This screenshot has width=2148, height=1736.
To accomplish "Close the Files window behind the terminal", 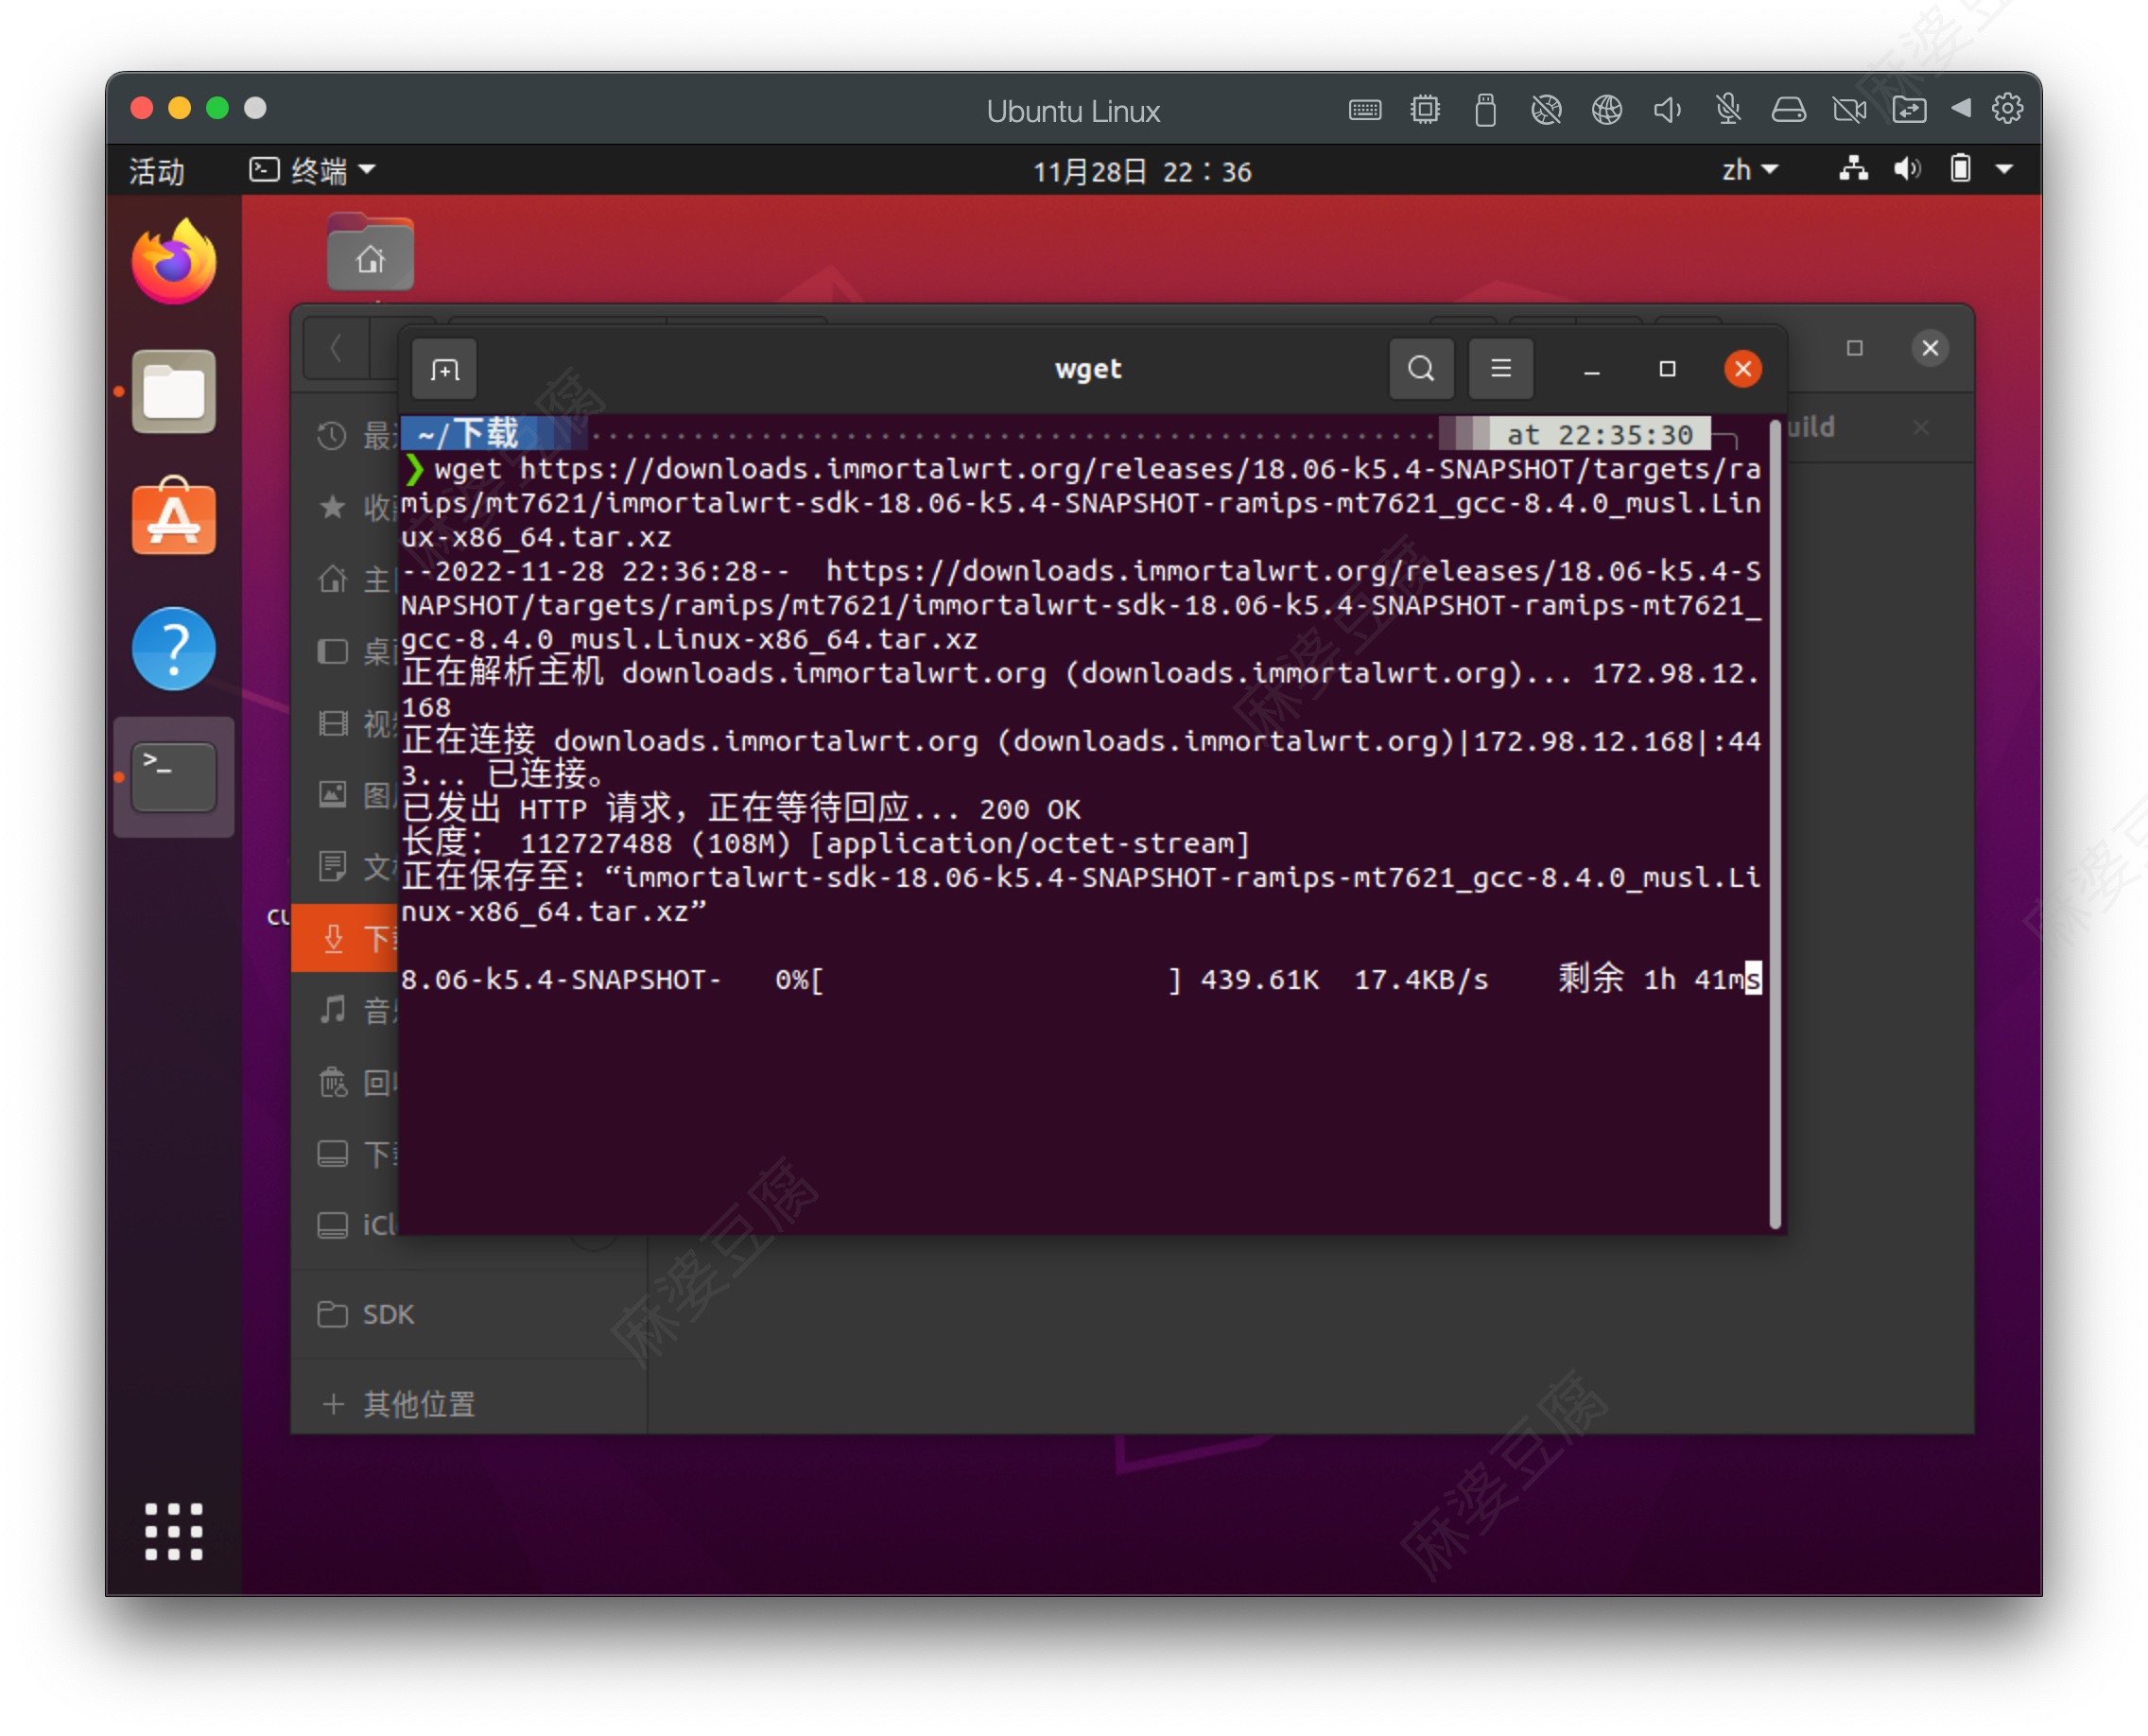I will (x=1930, y=348).
